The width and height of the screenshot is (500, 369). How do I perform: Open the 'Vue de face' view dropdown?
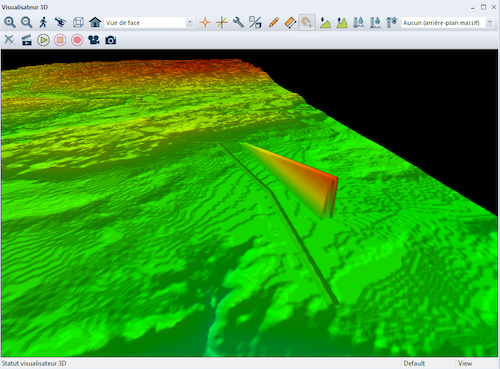149,23
